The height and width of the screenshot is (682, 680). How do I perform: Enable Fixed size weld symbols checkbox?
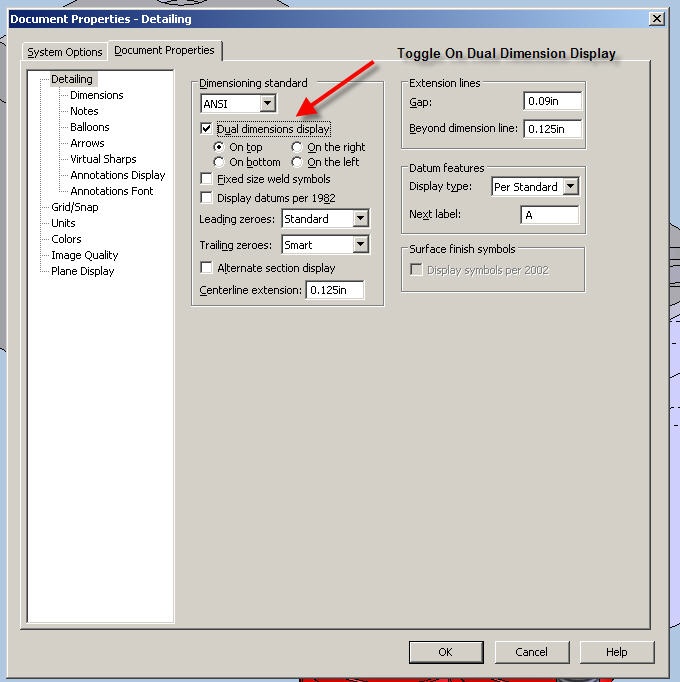click(x=206, y=179)
